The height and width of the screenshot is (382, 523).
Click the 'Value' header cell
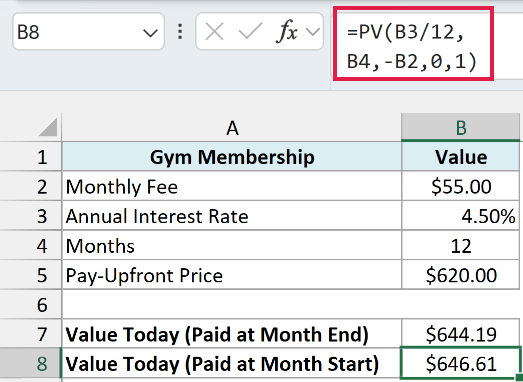[x=461, y=157]
